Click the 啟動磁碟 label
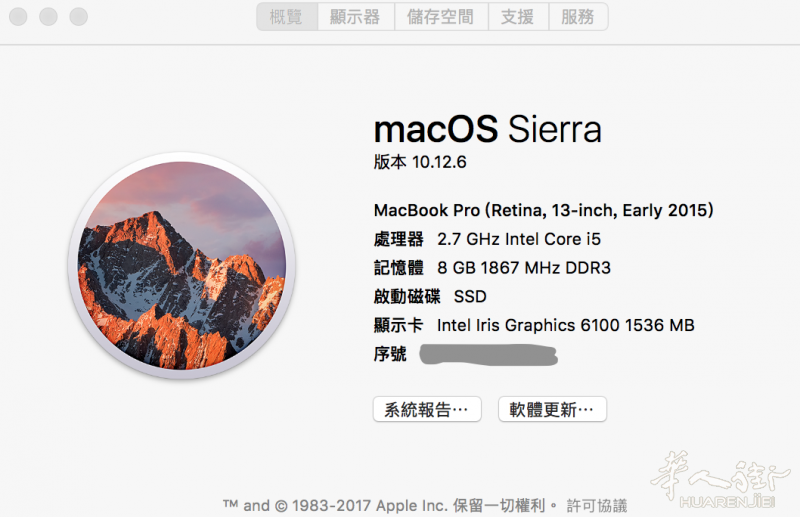Viewport: 800px width, 517px height. click(x=407, y=297)
